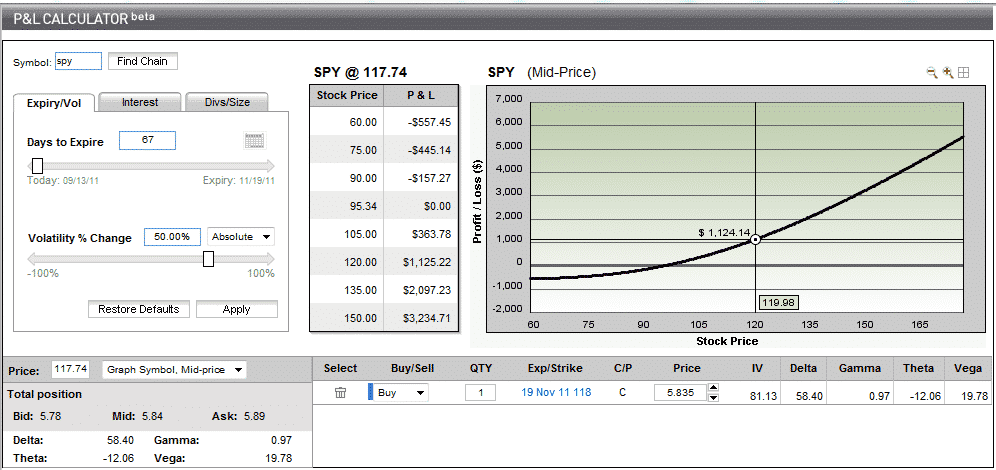This screenshot has height=470, width=996.
Task: Click the Delta column header
Action: coord(803,368)
